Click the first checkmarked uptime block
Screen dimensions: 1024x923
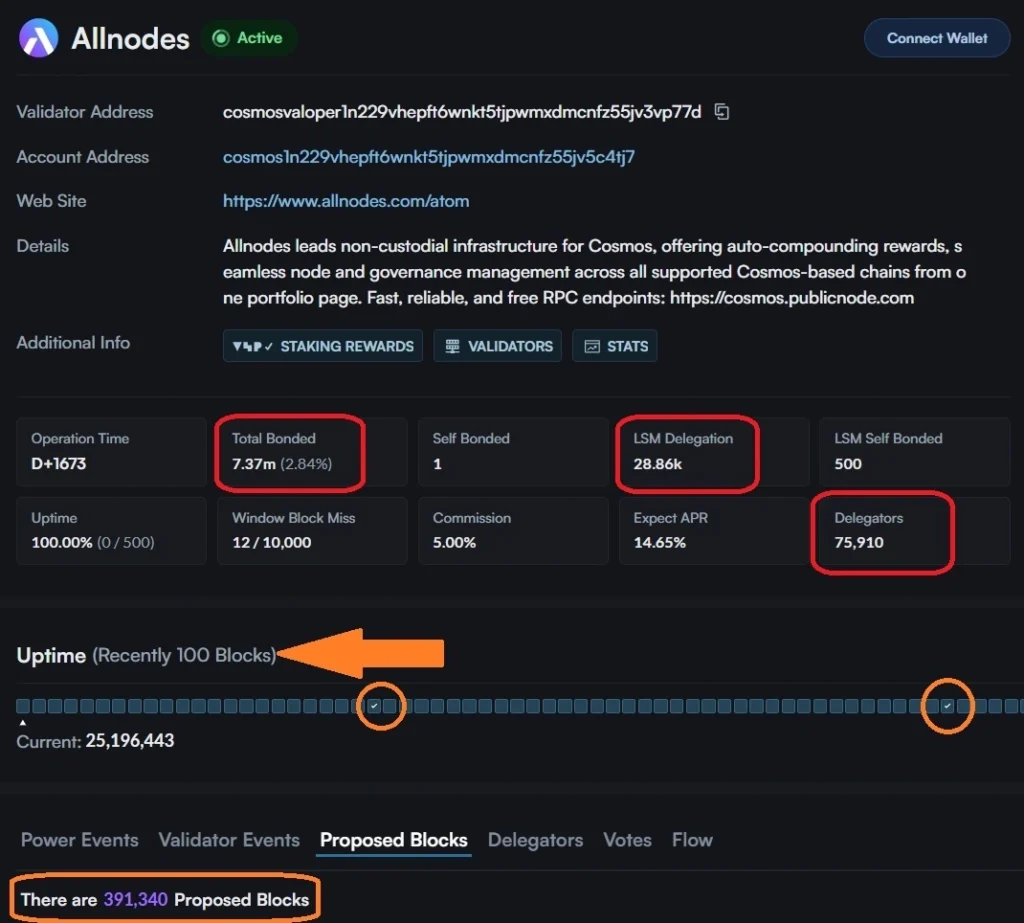click(373, 706)
